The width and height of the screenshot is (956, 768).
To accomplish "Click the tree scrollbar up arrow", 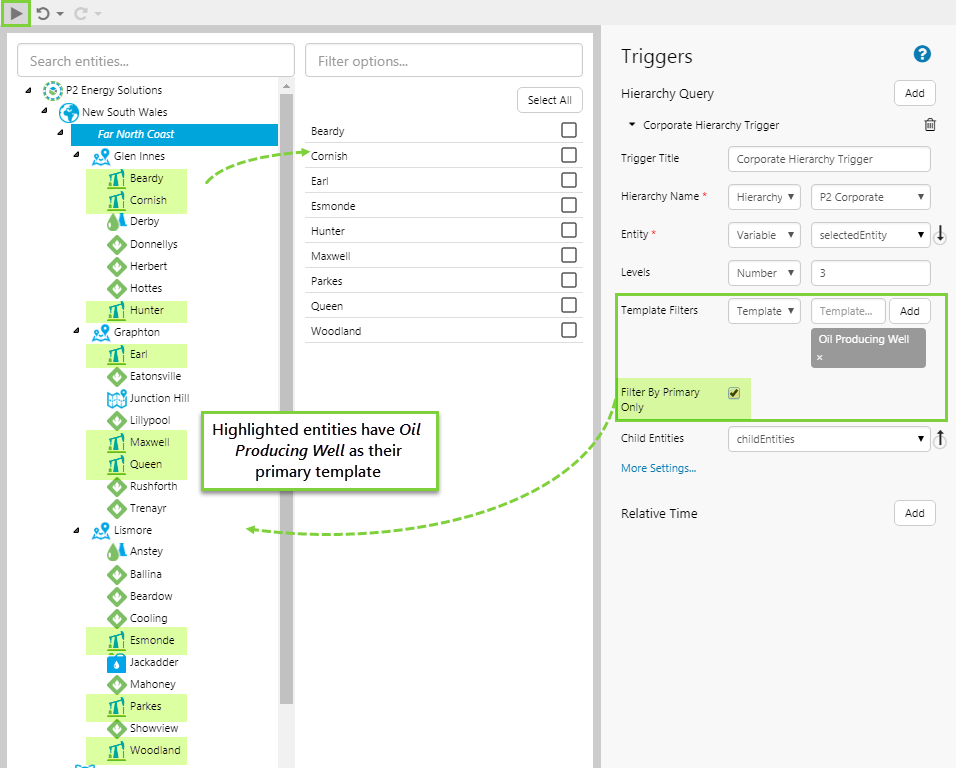I will pyautogui.click(x=286, y=87).
